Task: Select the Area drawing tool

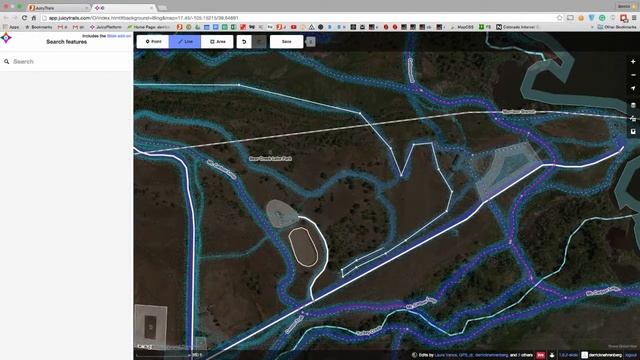Action: tap(217, 42)
